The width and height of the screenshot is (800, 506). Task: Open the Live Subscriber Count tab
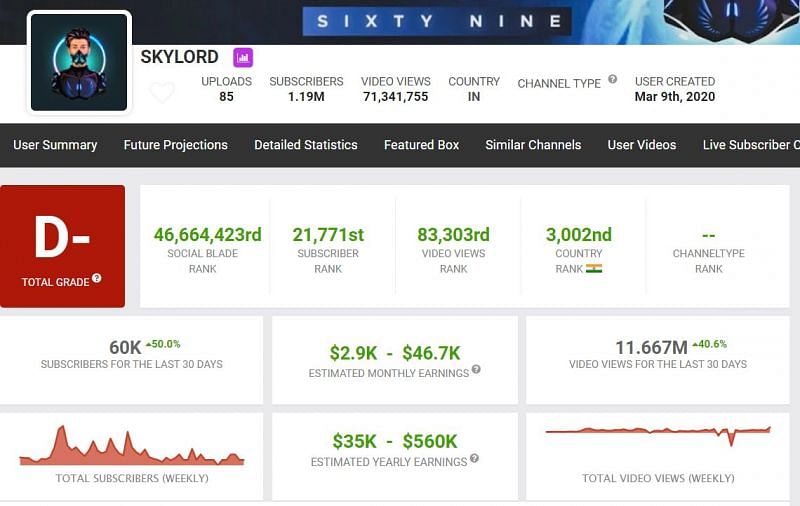click(750, 145)
